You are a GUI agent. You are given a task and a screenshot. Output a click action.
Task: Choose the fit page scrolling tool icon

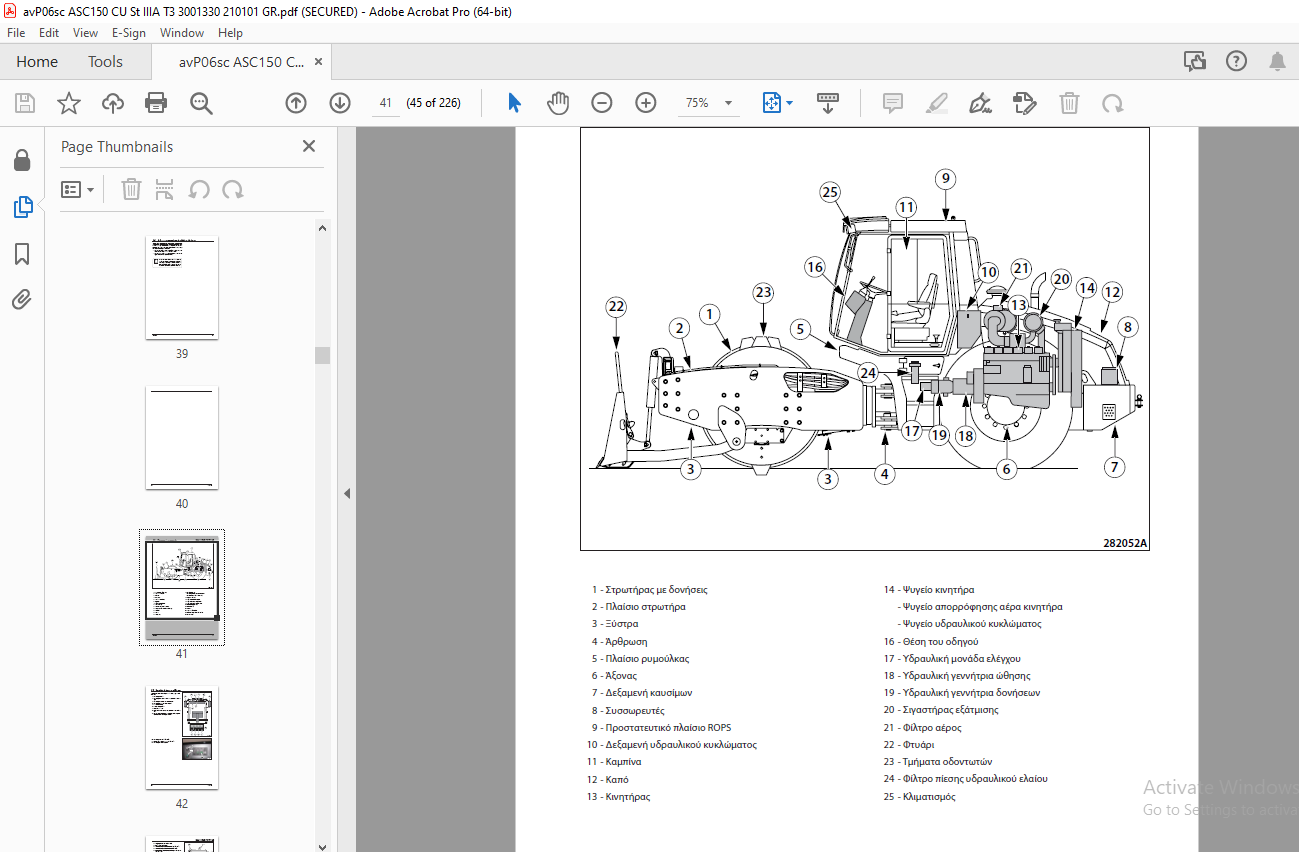click(x=771, y=103)
